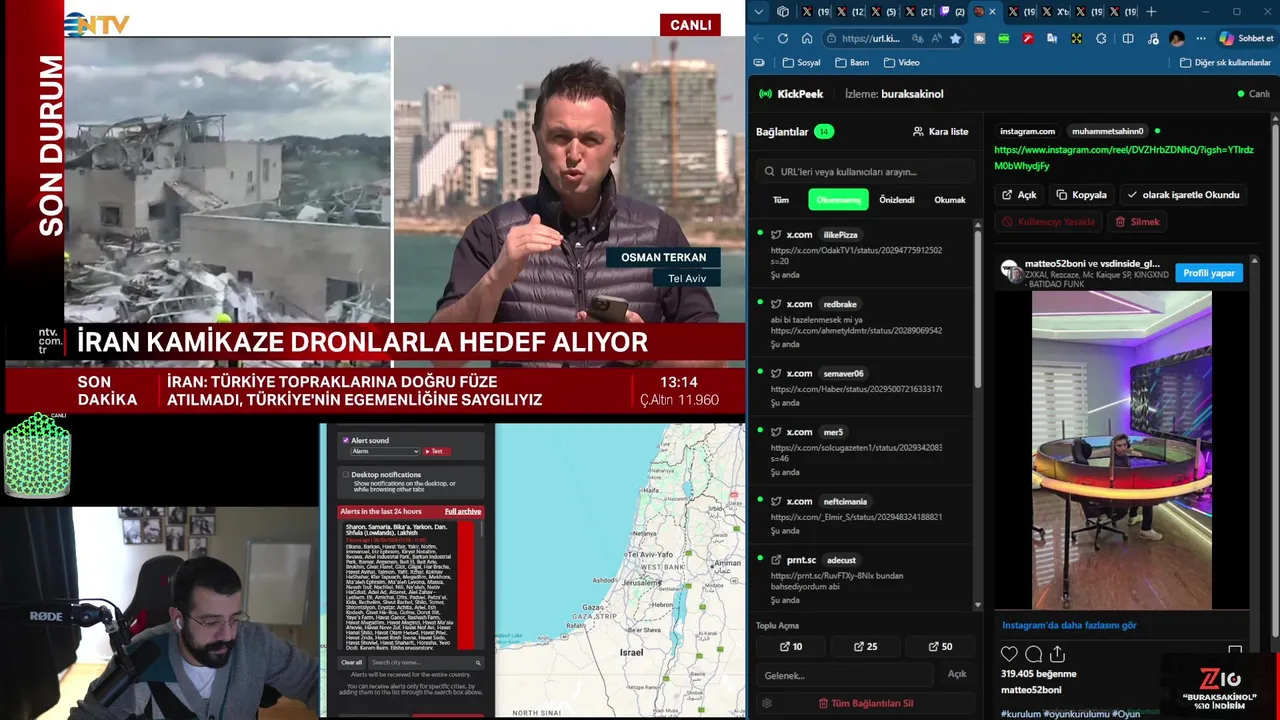The height and width of the screenshot is (720, 1280).
Task: Go to the browser home page
Action: (807, 38)
